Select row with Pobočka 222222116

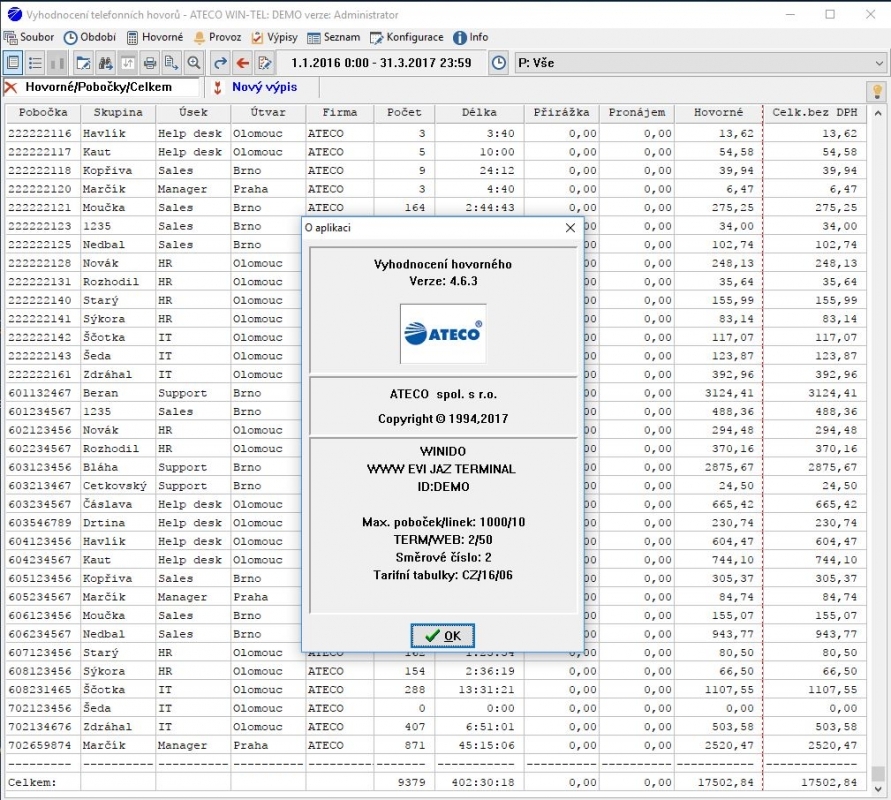click(436, 134)
